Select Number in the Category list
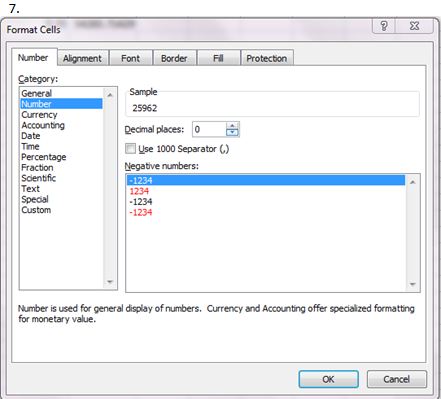This screenshot has height=399, width=441. pyautogui.click(x=61, y=104)
